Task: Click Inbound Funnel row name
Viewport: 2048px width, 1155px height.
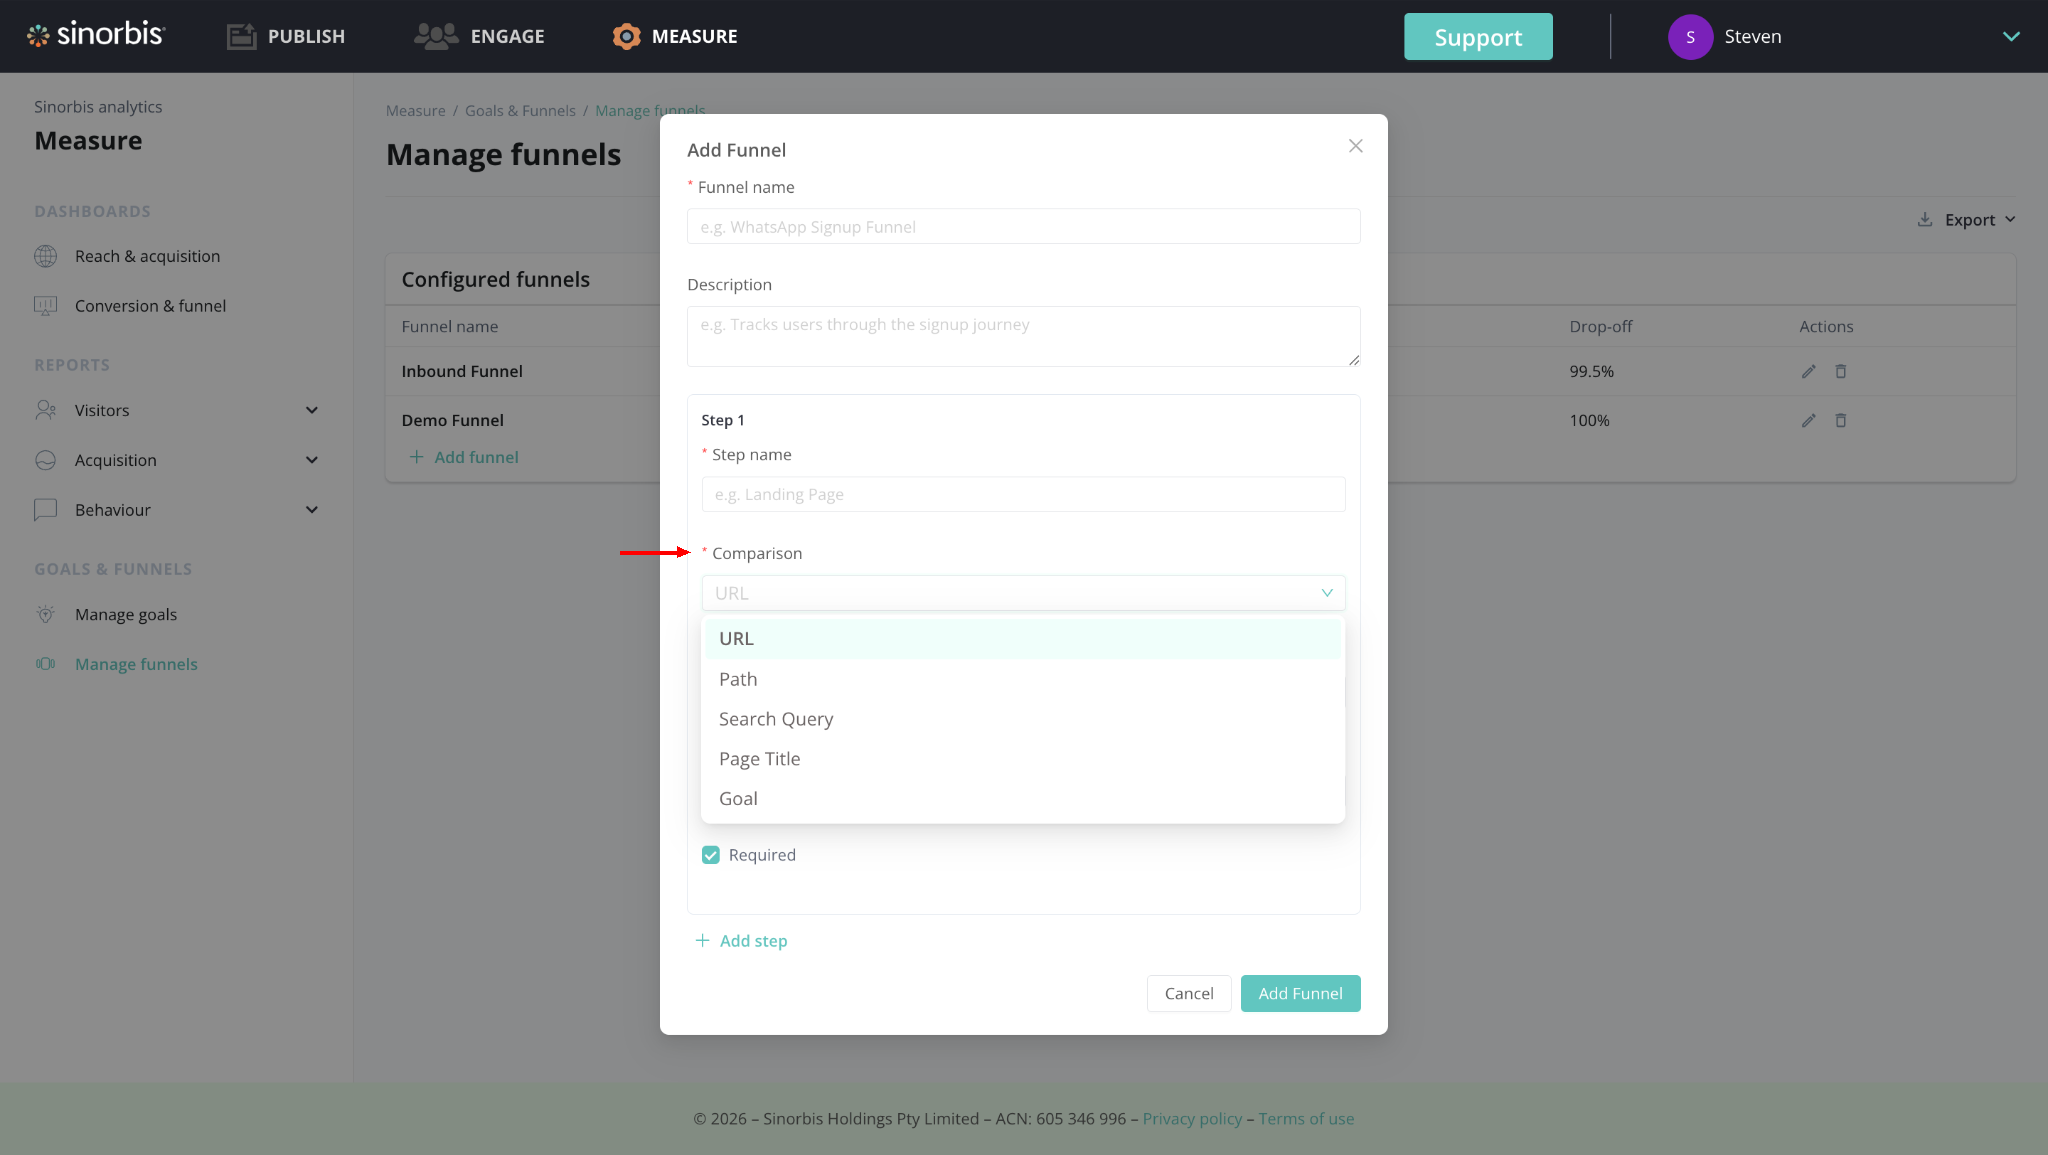Action: [x=462, y=371]
